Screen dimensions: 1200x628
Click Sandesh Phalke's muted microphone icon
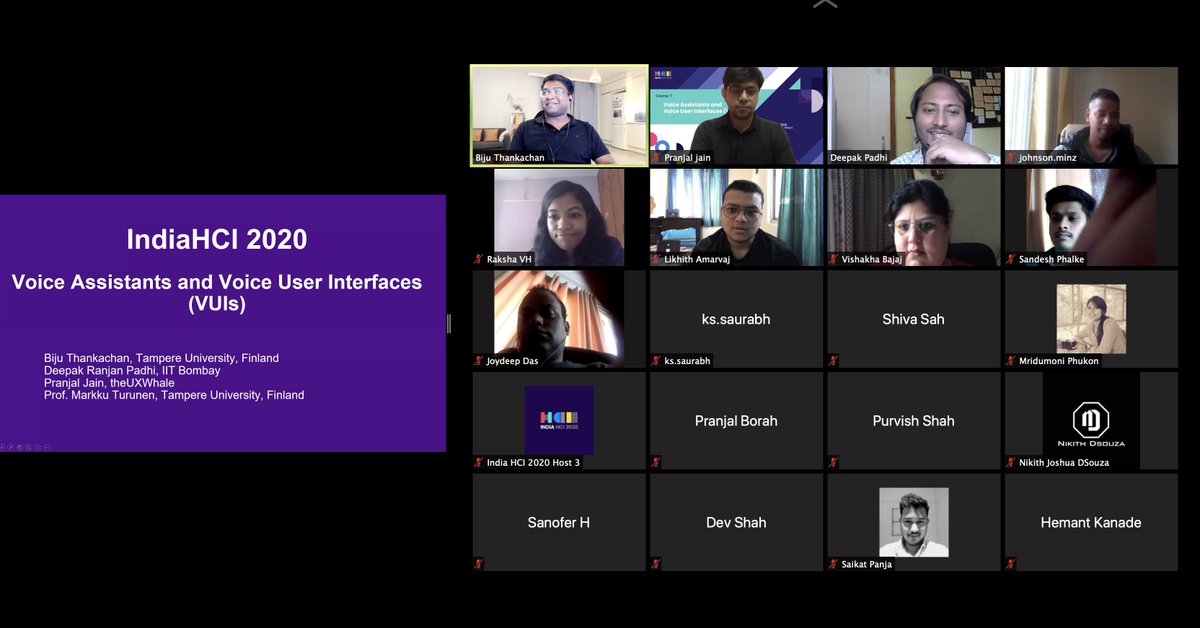(x=1011, y=260)
